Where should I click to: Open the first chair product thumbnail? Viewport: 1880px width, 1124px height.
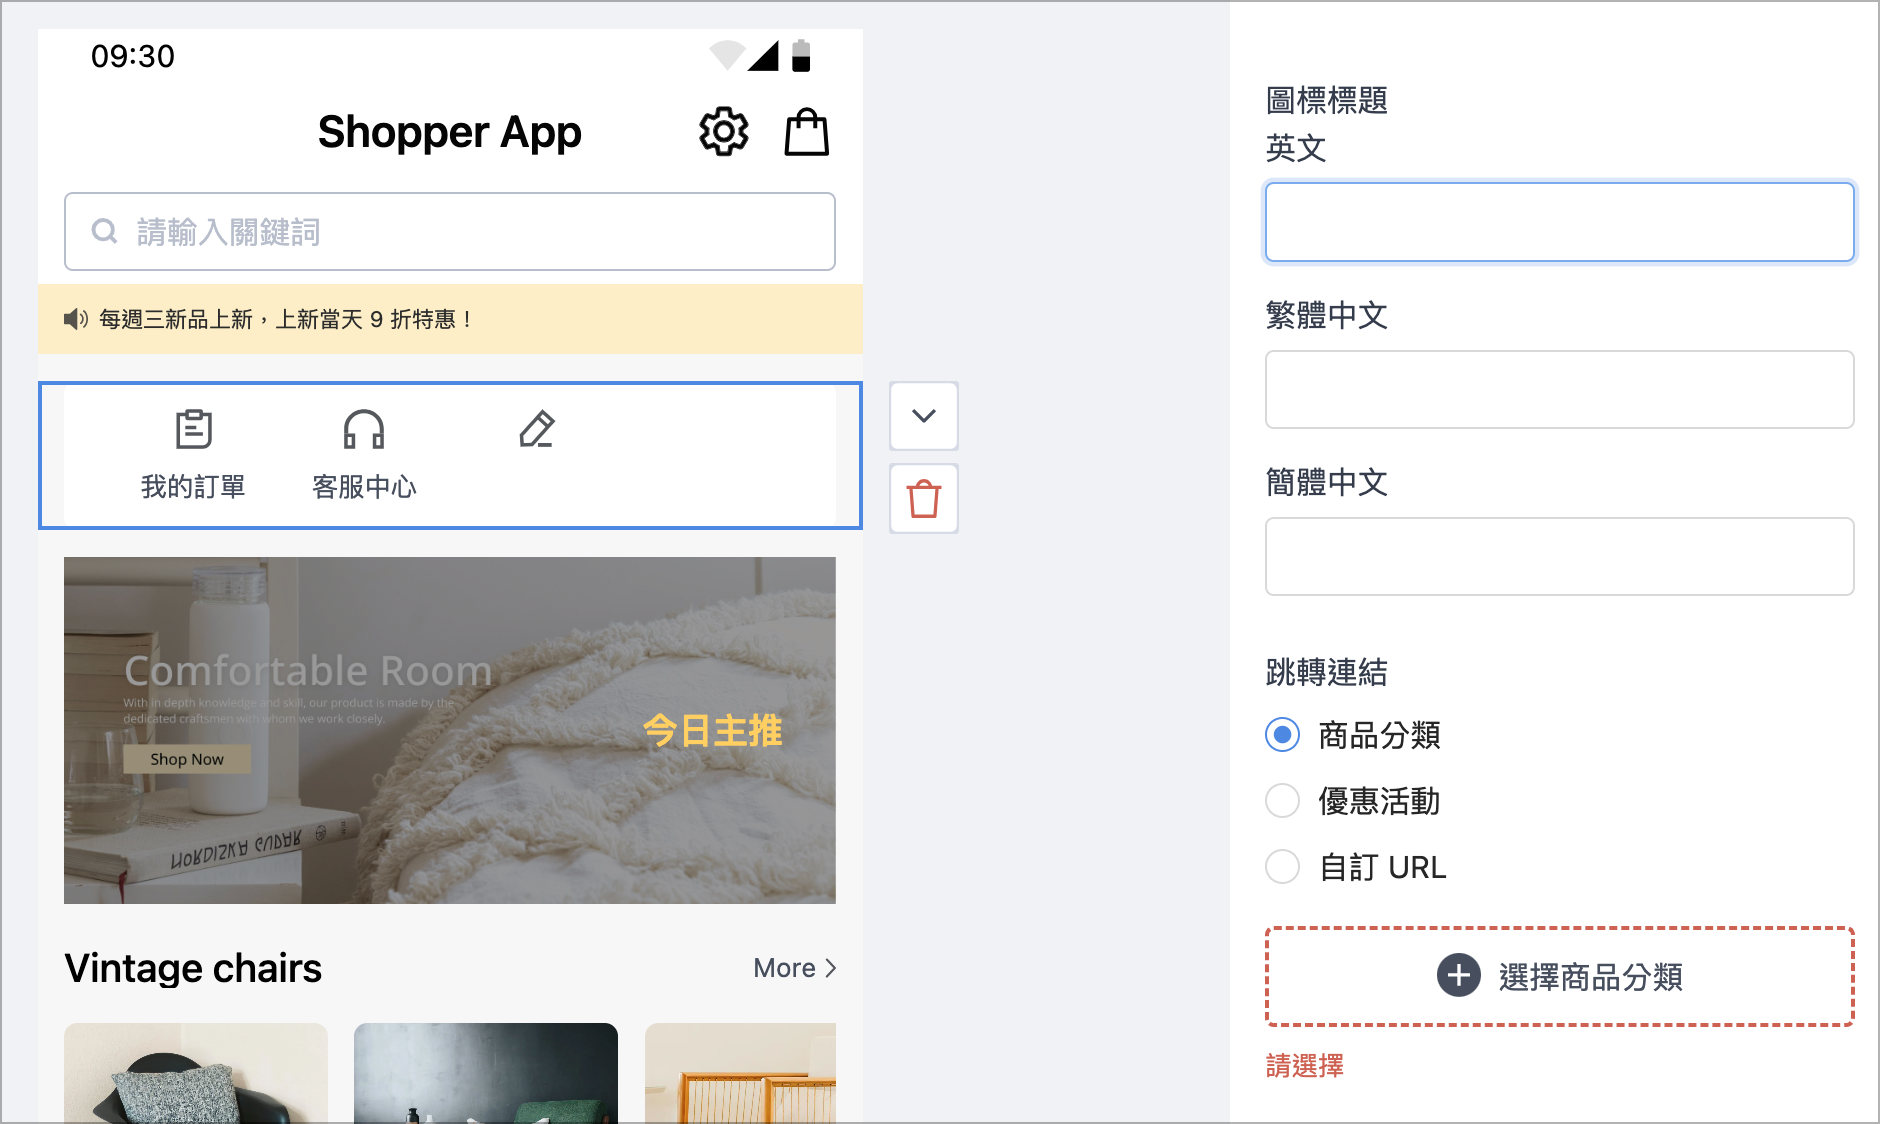196,1072
